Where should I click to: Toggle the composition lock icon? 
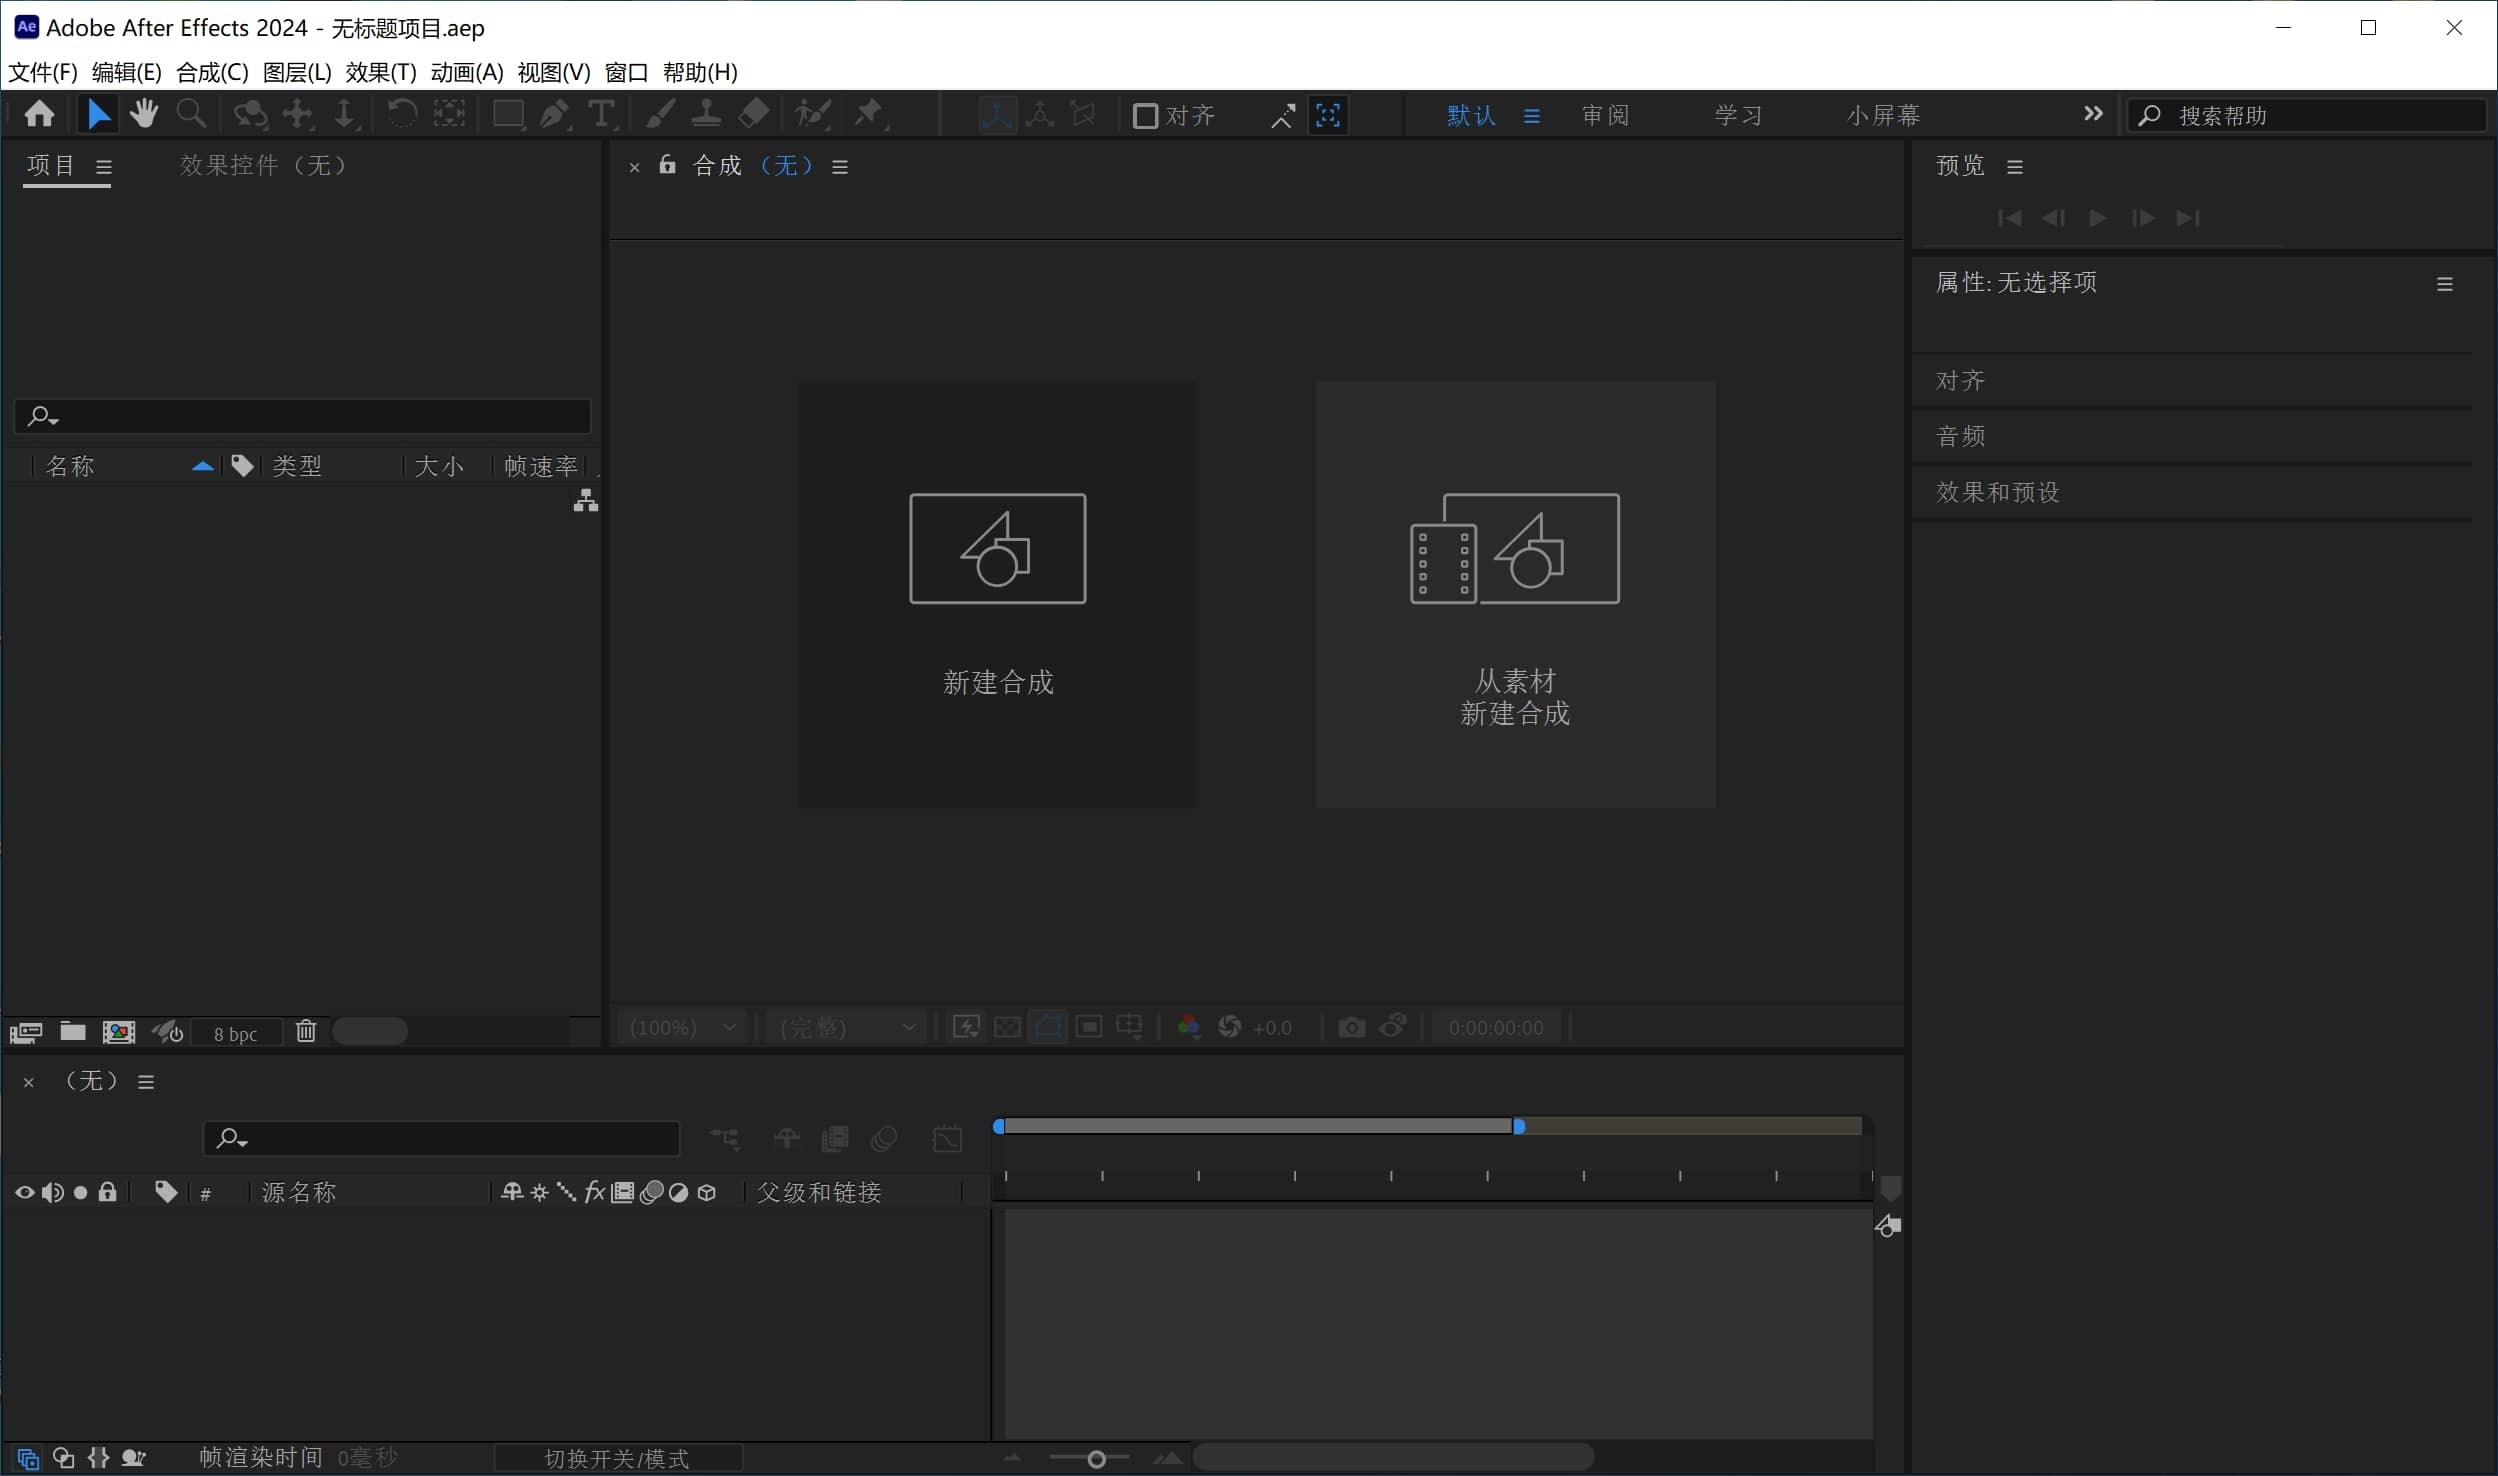(666, 166)
